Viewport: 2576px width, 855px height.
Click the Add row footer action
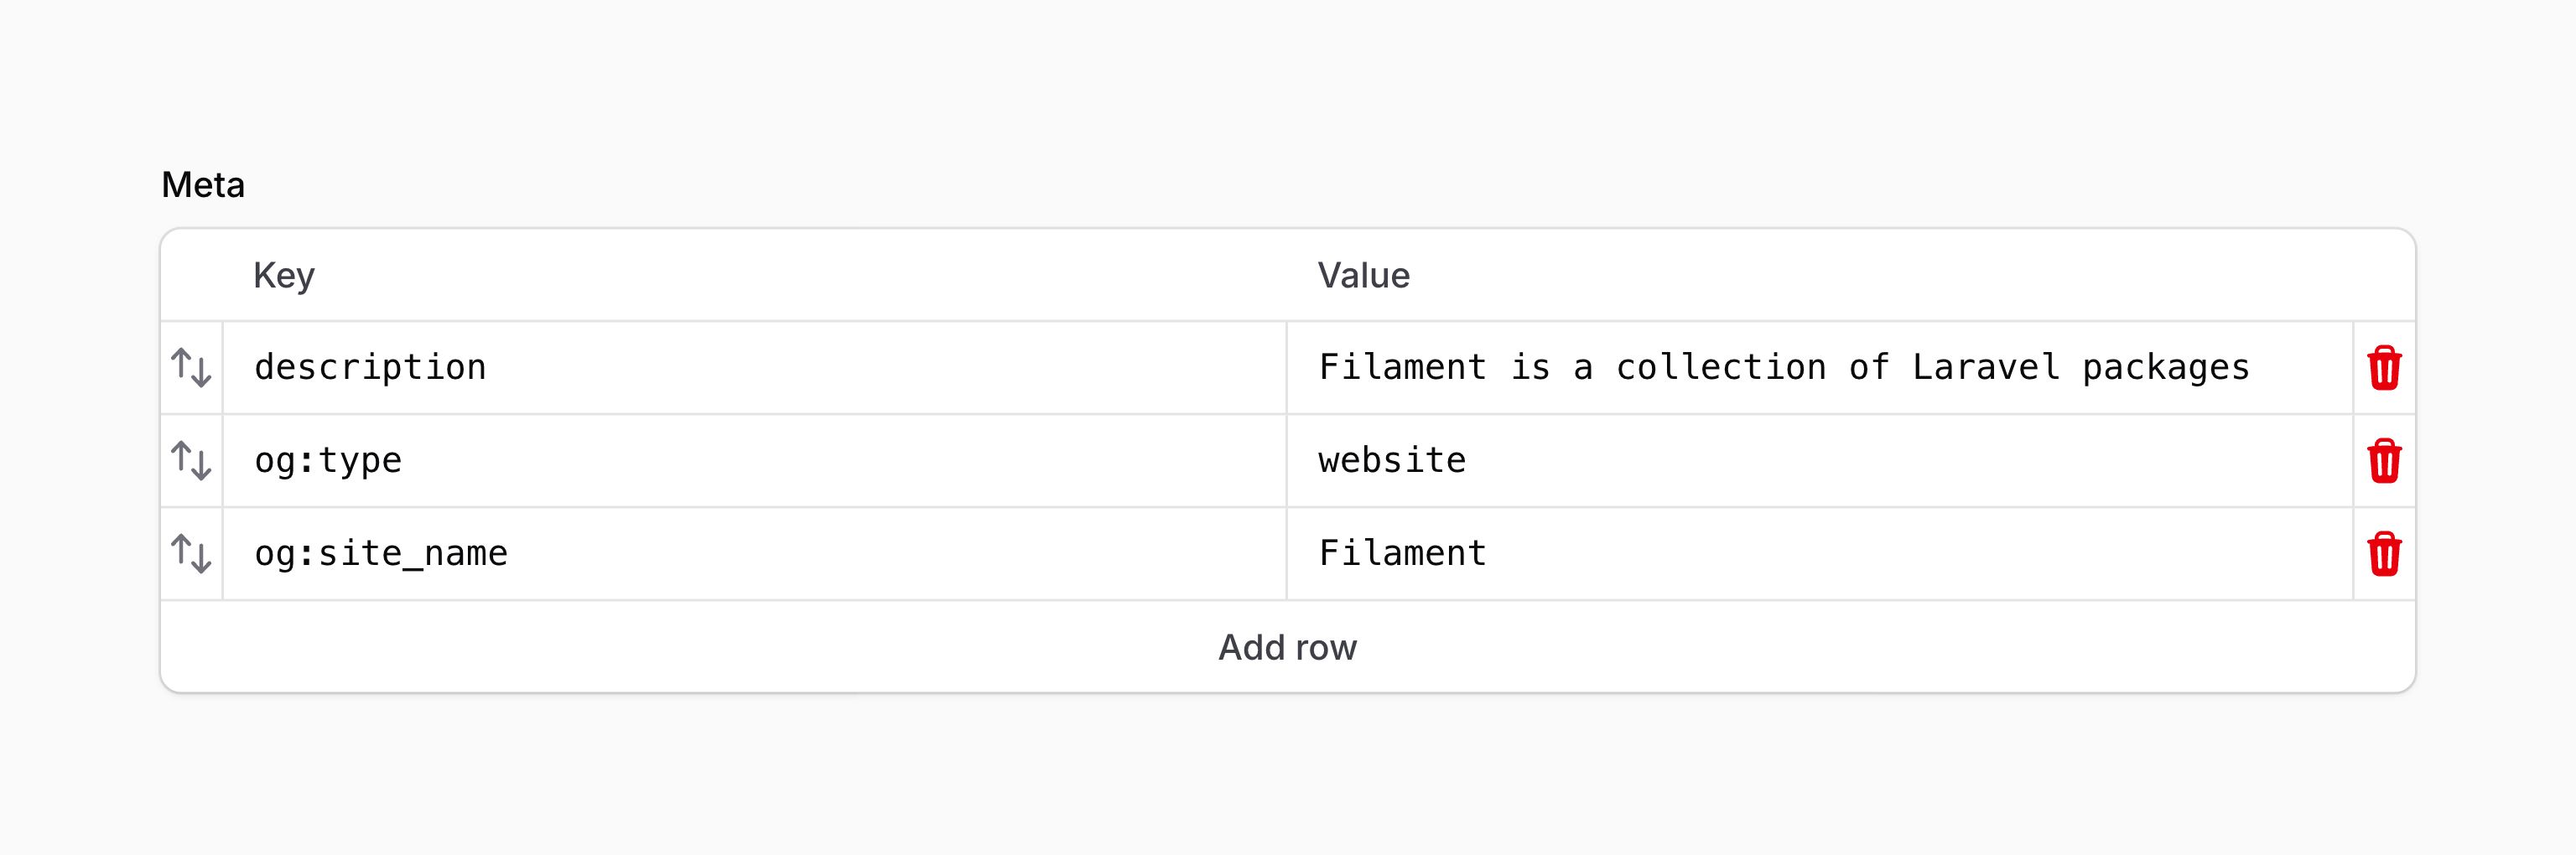point(1288,647)
